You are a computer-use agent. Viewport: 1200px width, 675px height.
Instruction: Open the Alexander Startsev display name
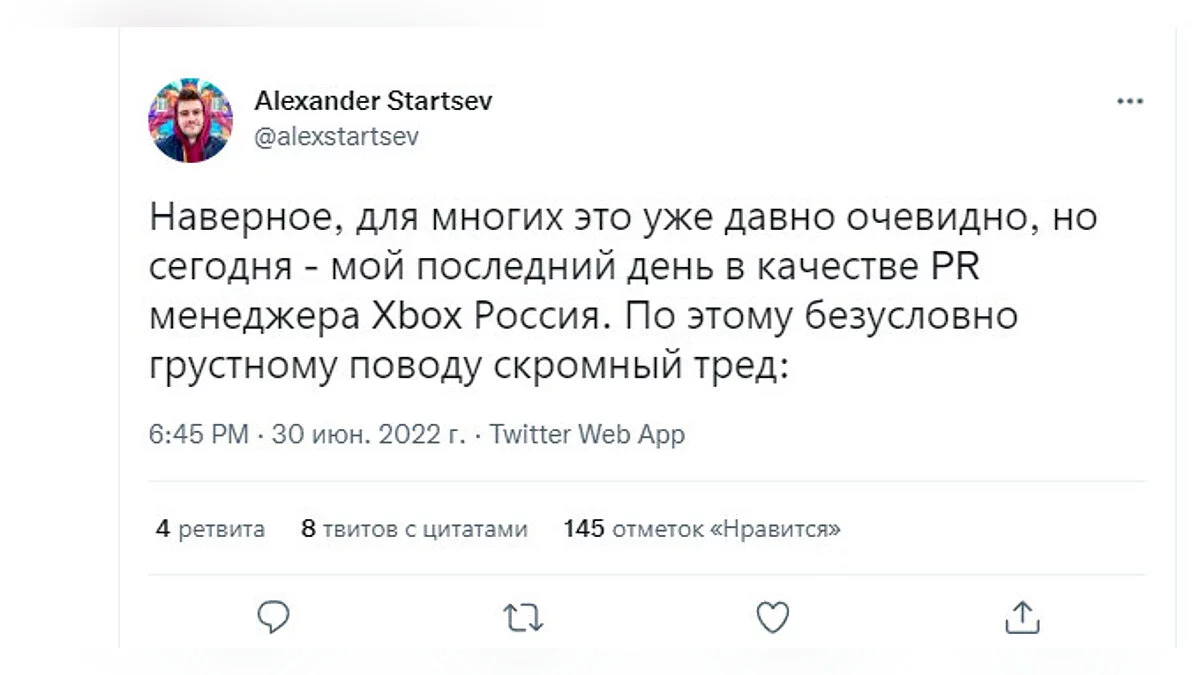(x=373, y=101)
